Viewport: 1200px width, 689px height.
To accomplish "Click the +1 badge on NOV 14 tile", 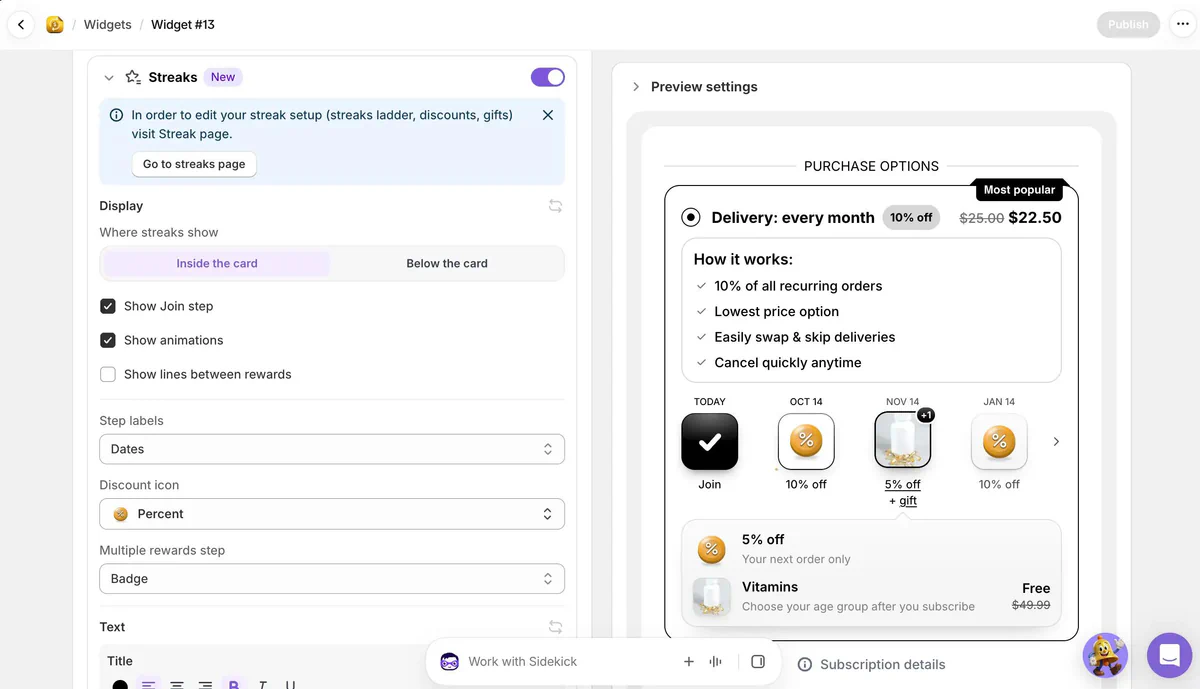I will pos(926,415).
